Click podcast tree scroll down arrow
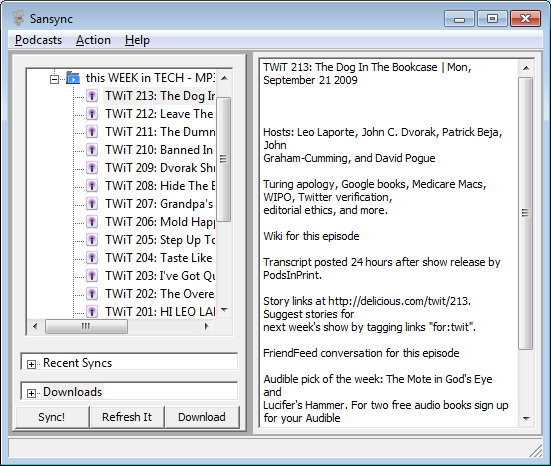This screenshot has height=466, width=551. tap(224, 310)
